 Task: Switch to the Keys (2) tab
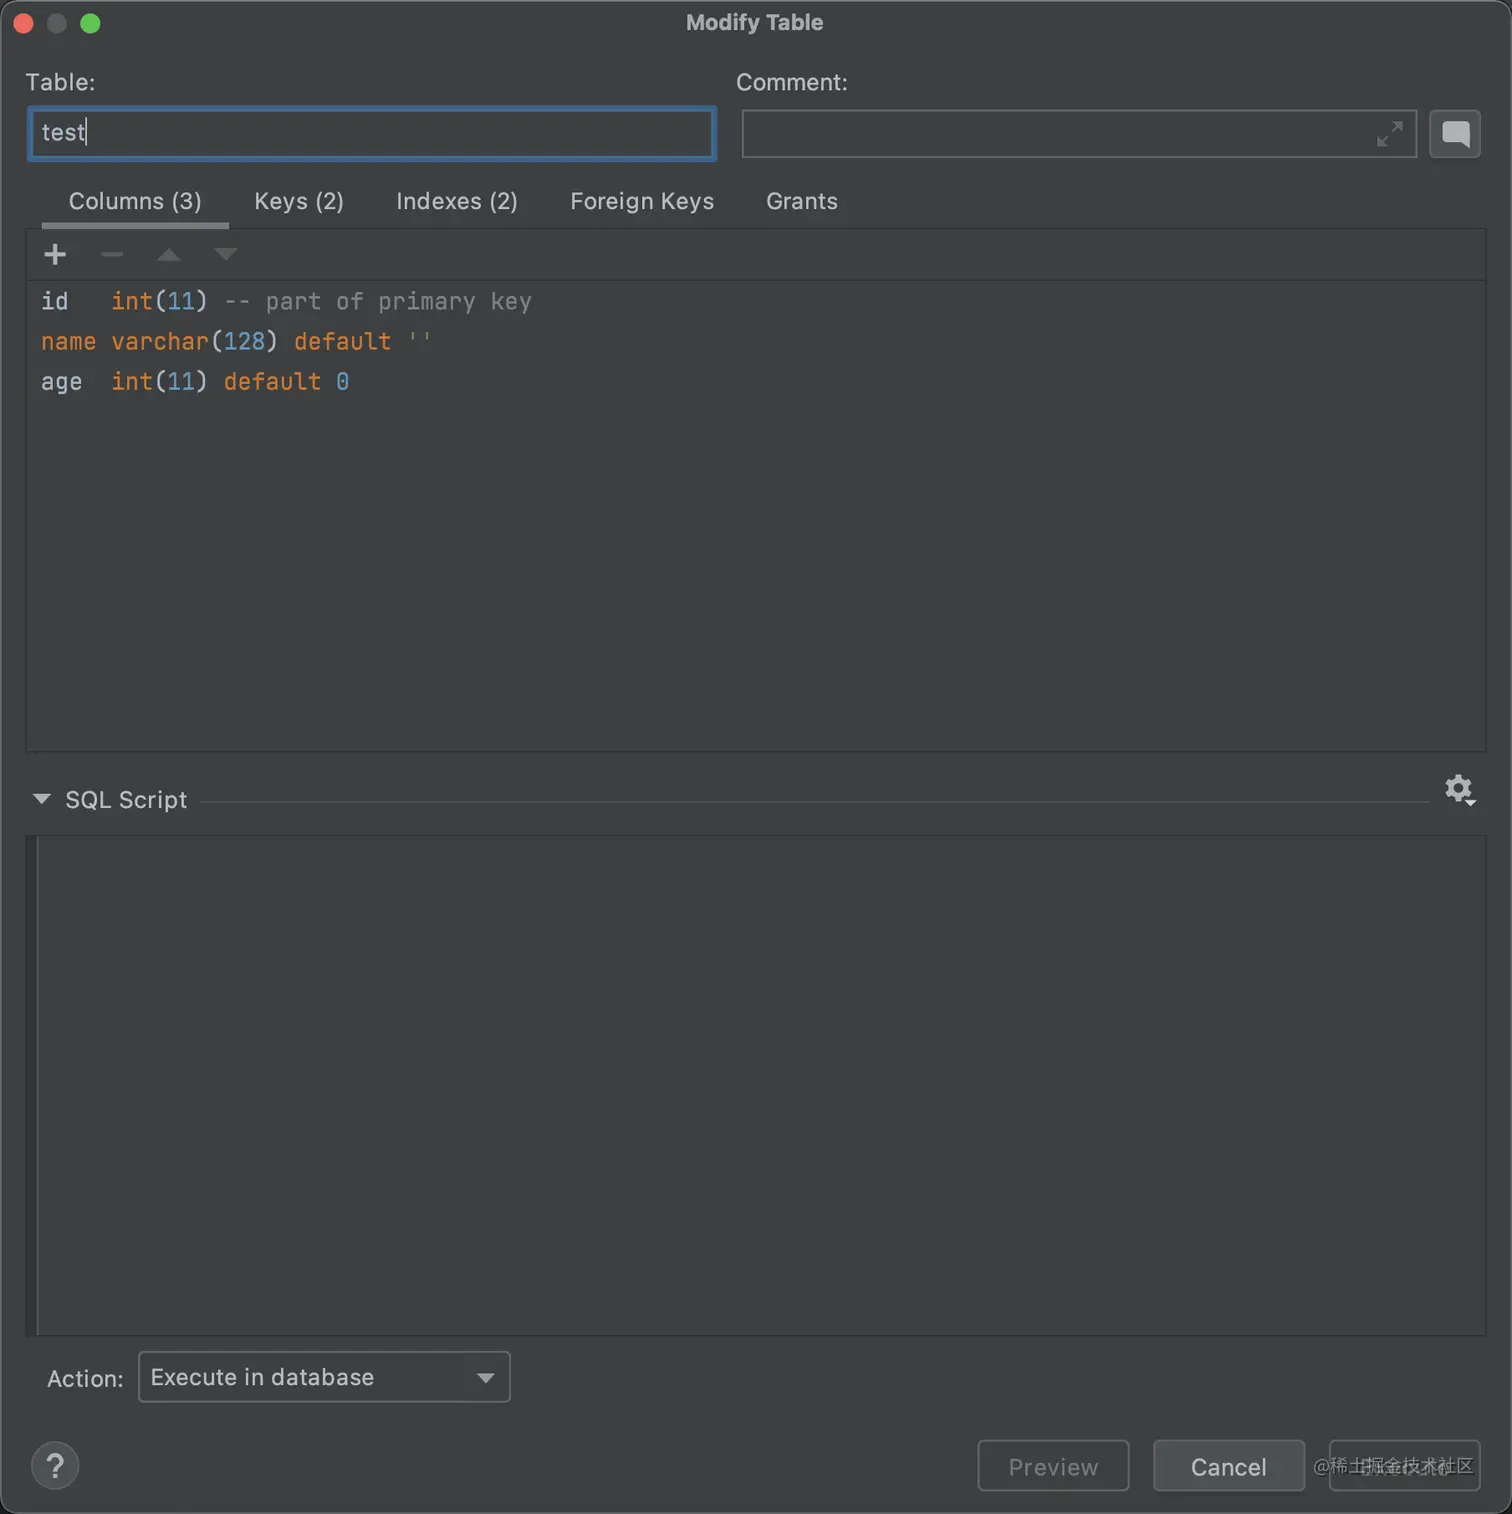pyautogui.click(x=299, y=201)
